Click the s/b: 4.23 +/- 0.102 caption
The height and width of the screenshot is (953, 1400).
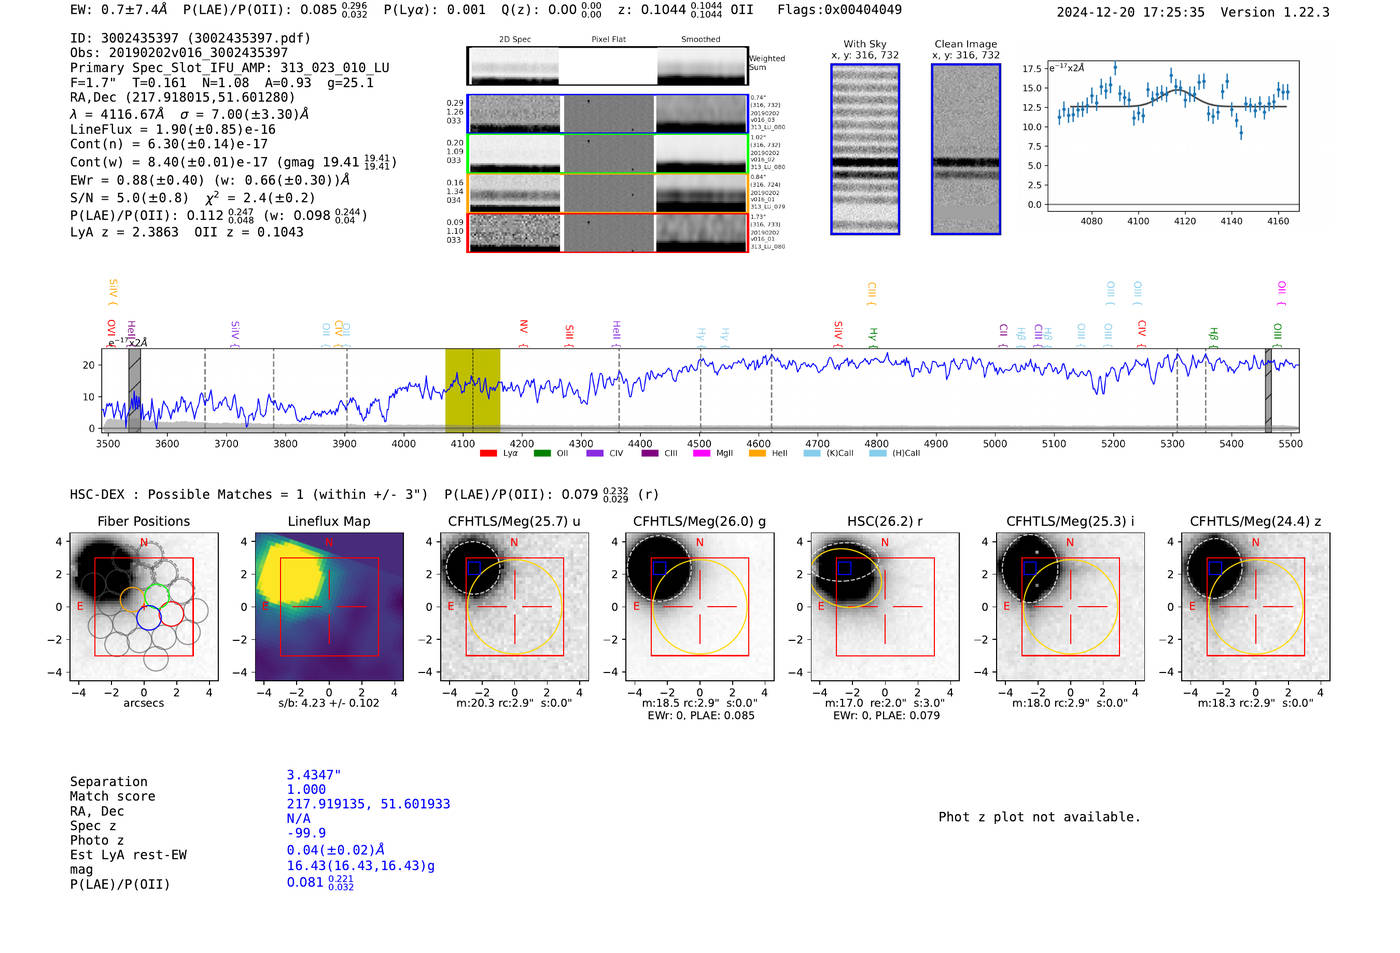tap(329, 703)
